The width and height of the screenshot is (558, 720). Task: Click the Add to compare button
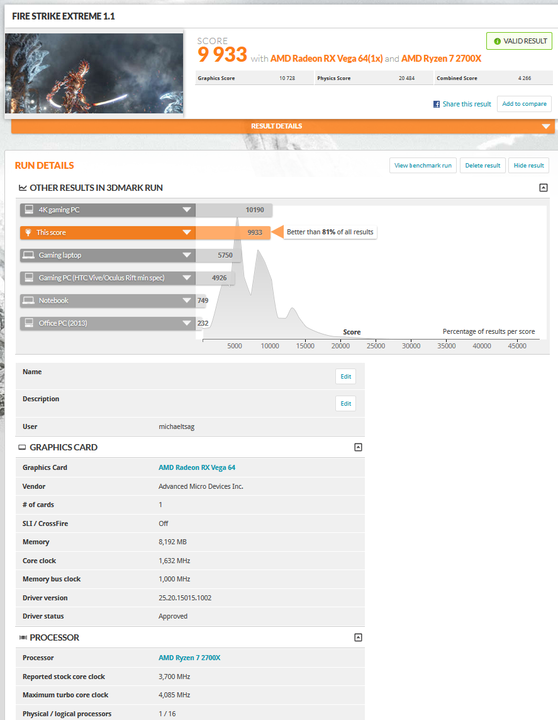[524, 104]
